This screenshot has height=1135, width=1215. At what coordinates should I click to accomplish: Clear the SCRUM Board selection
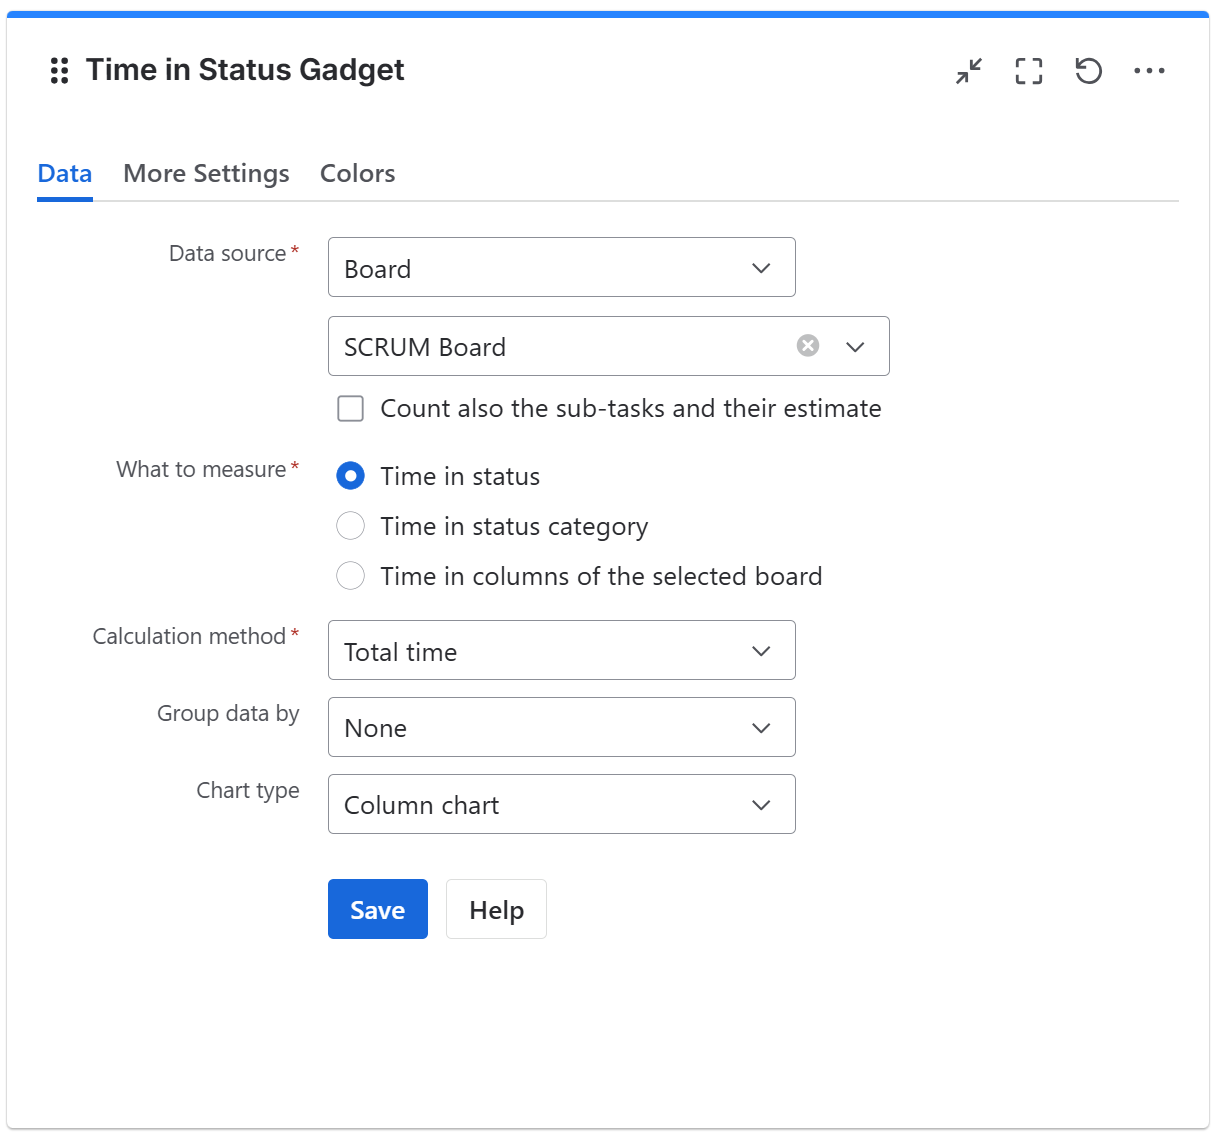(807, 345)
